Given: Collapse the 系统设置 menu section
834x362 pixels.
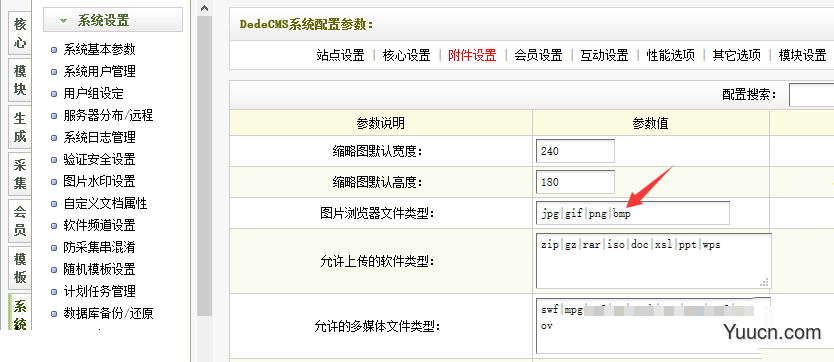Looking at the screenshot, I should (x=113, y=20).
